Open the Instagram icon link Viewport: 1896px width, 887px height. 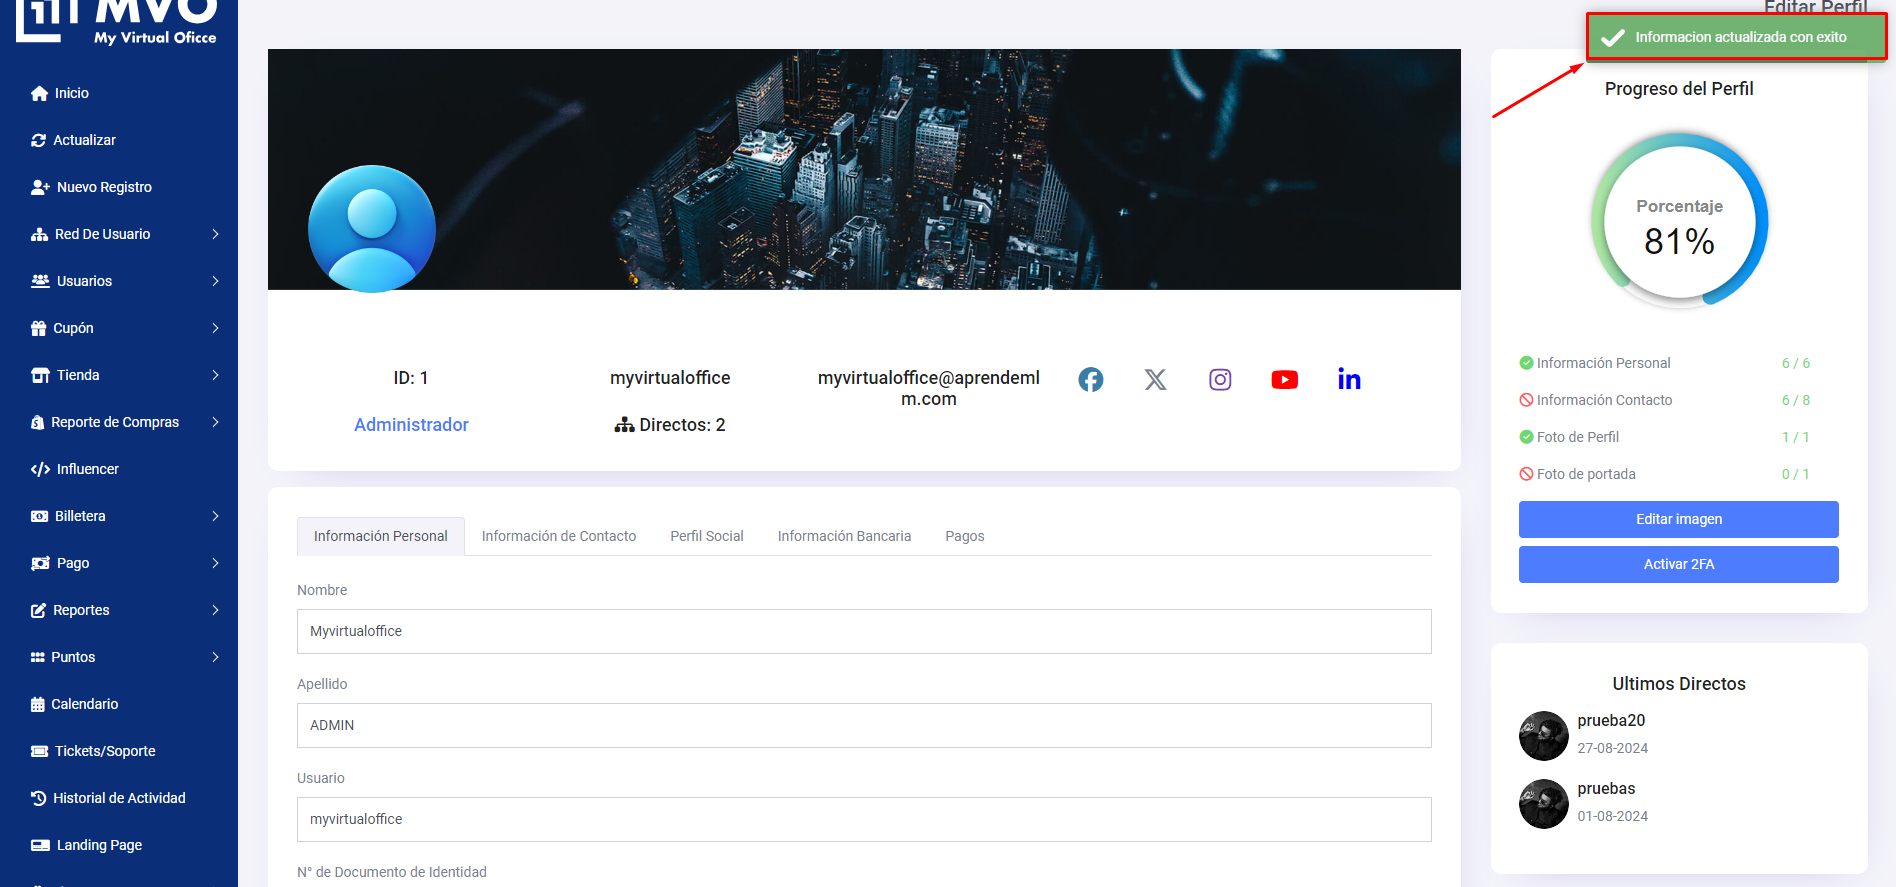1220,380
